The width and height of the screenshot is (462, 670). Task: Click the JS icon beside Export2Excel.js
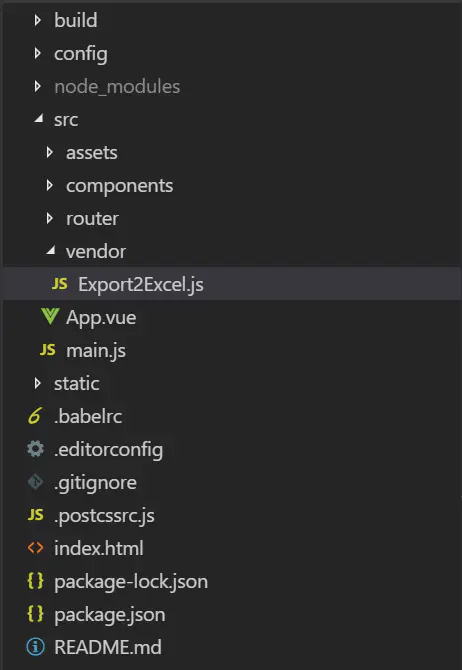[59, 284]
